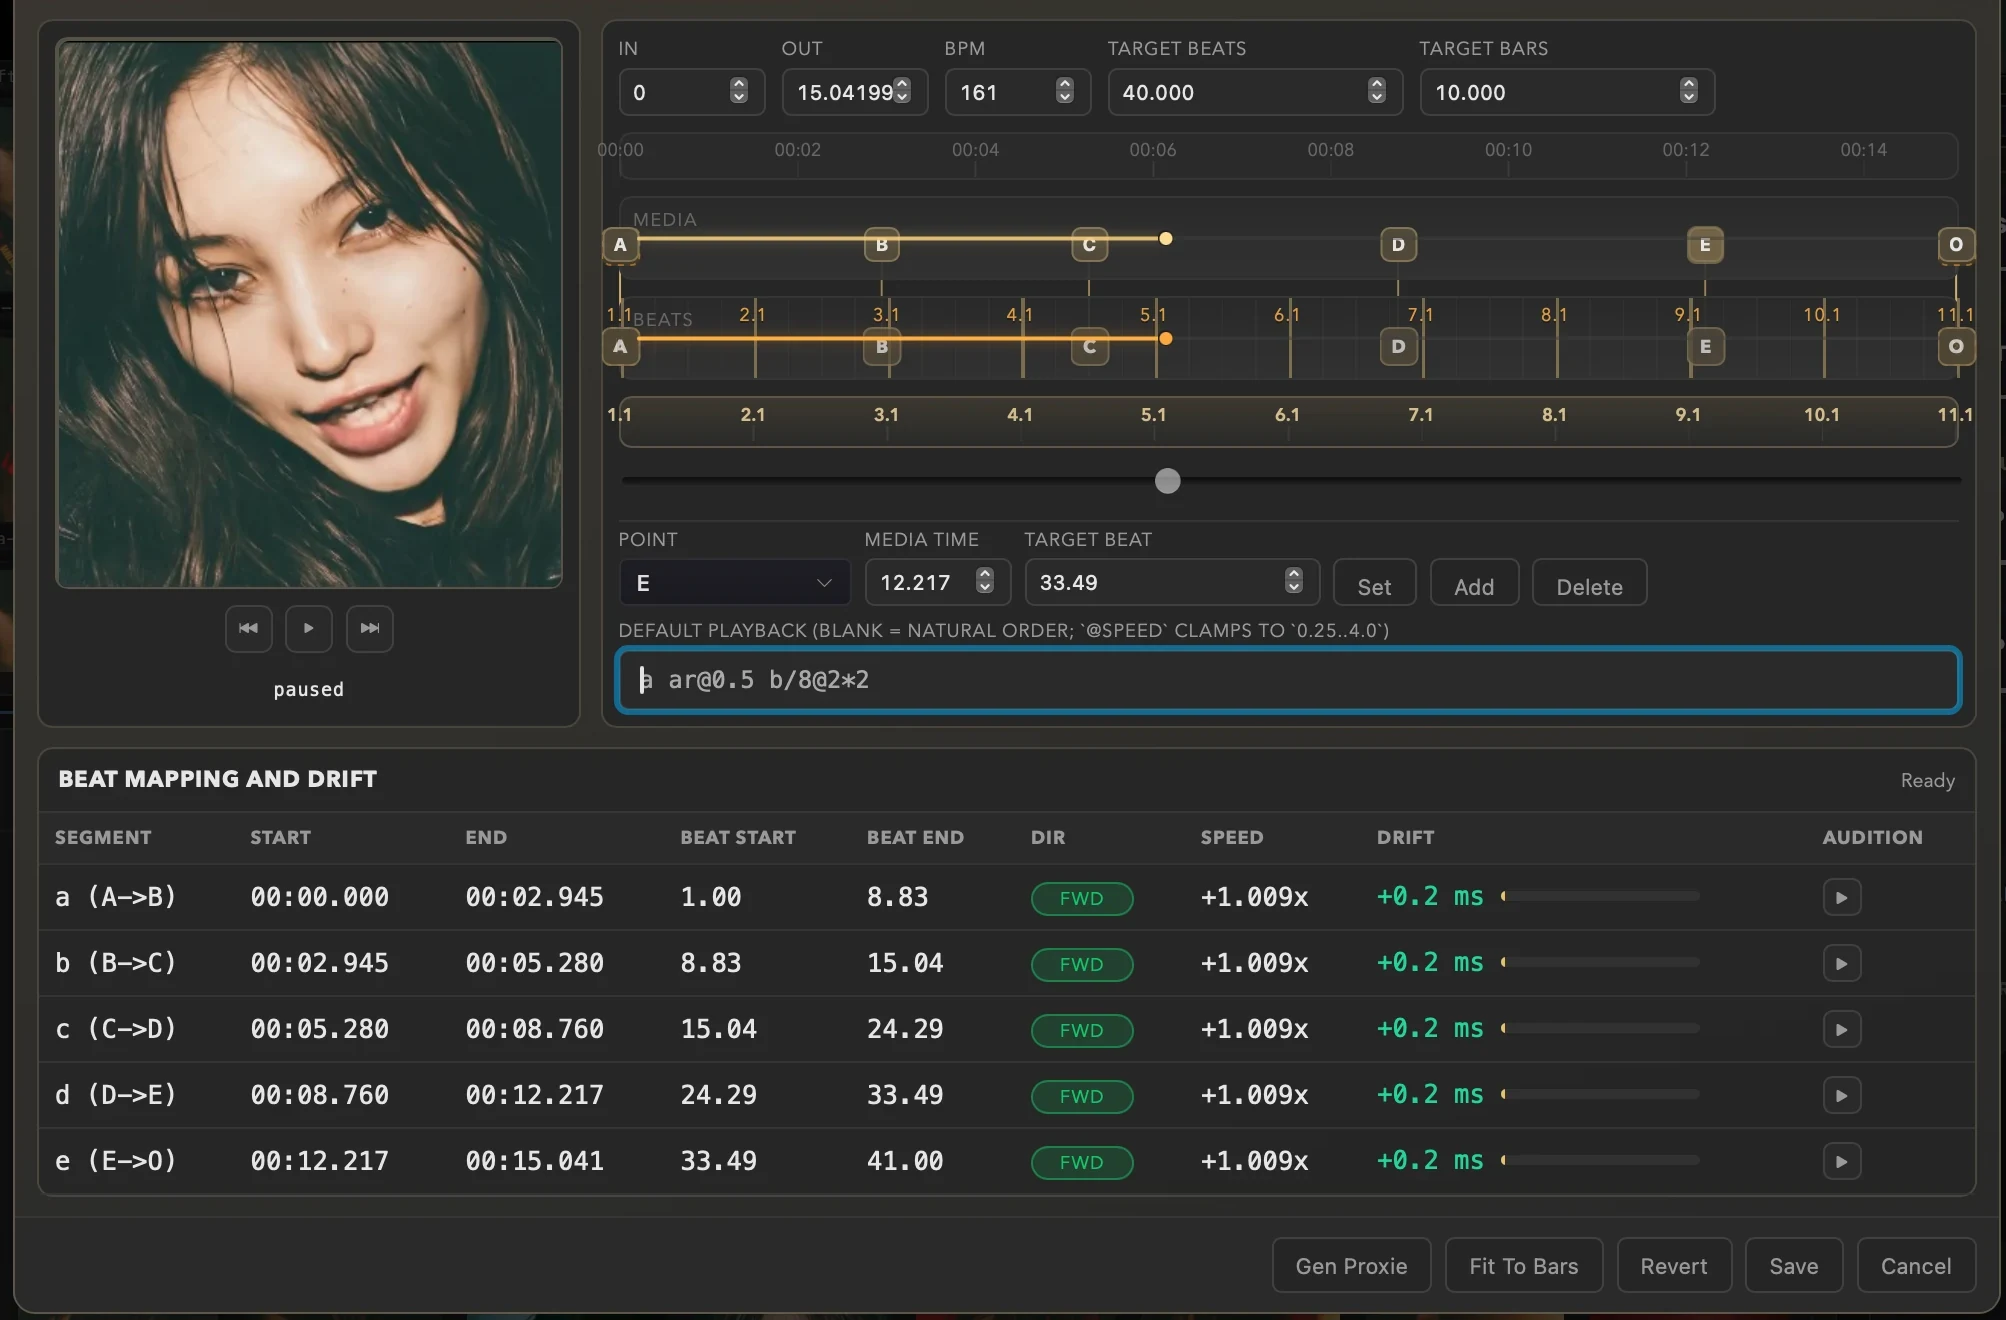2006x1320 pixels.
Task: Click the FWD badge for segment c
Action: click(1082, 1030)
